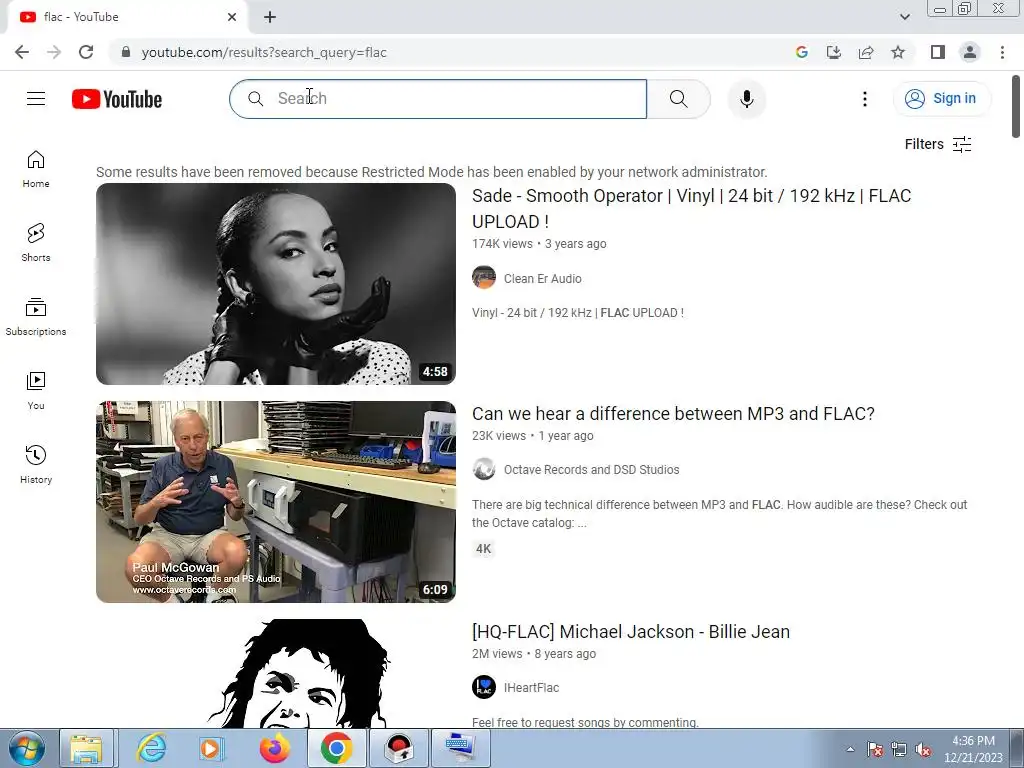Toggle the Chrome side panel icon
Image resolution: width=1024 pixels, height=768 pixels.
click(938, 52)
